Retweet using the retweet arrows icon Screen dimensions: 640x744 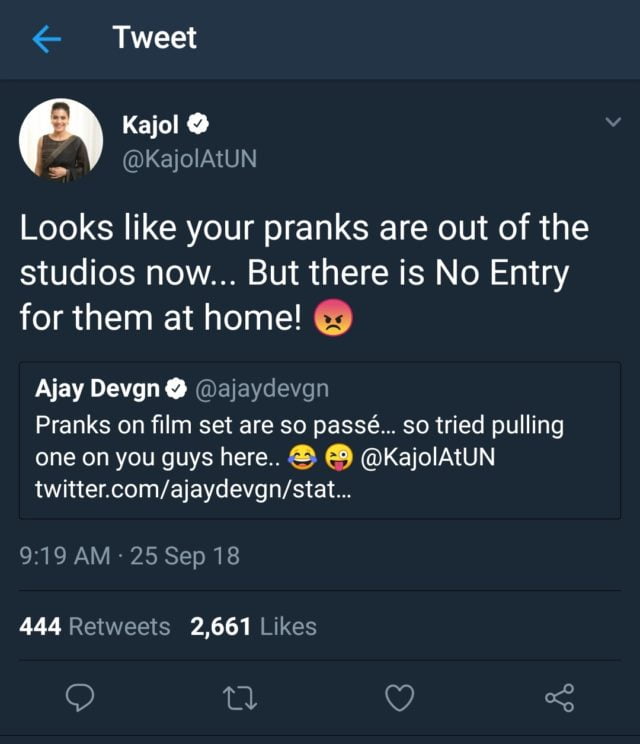(x=240, y=698)
